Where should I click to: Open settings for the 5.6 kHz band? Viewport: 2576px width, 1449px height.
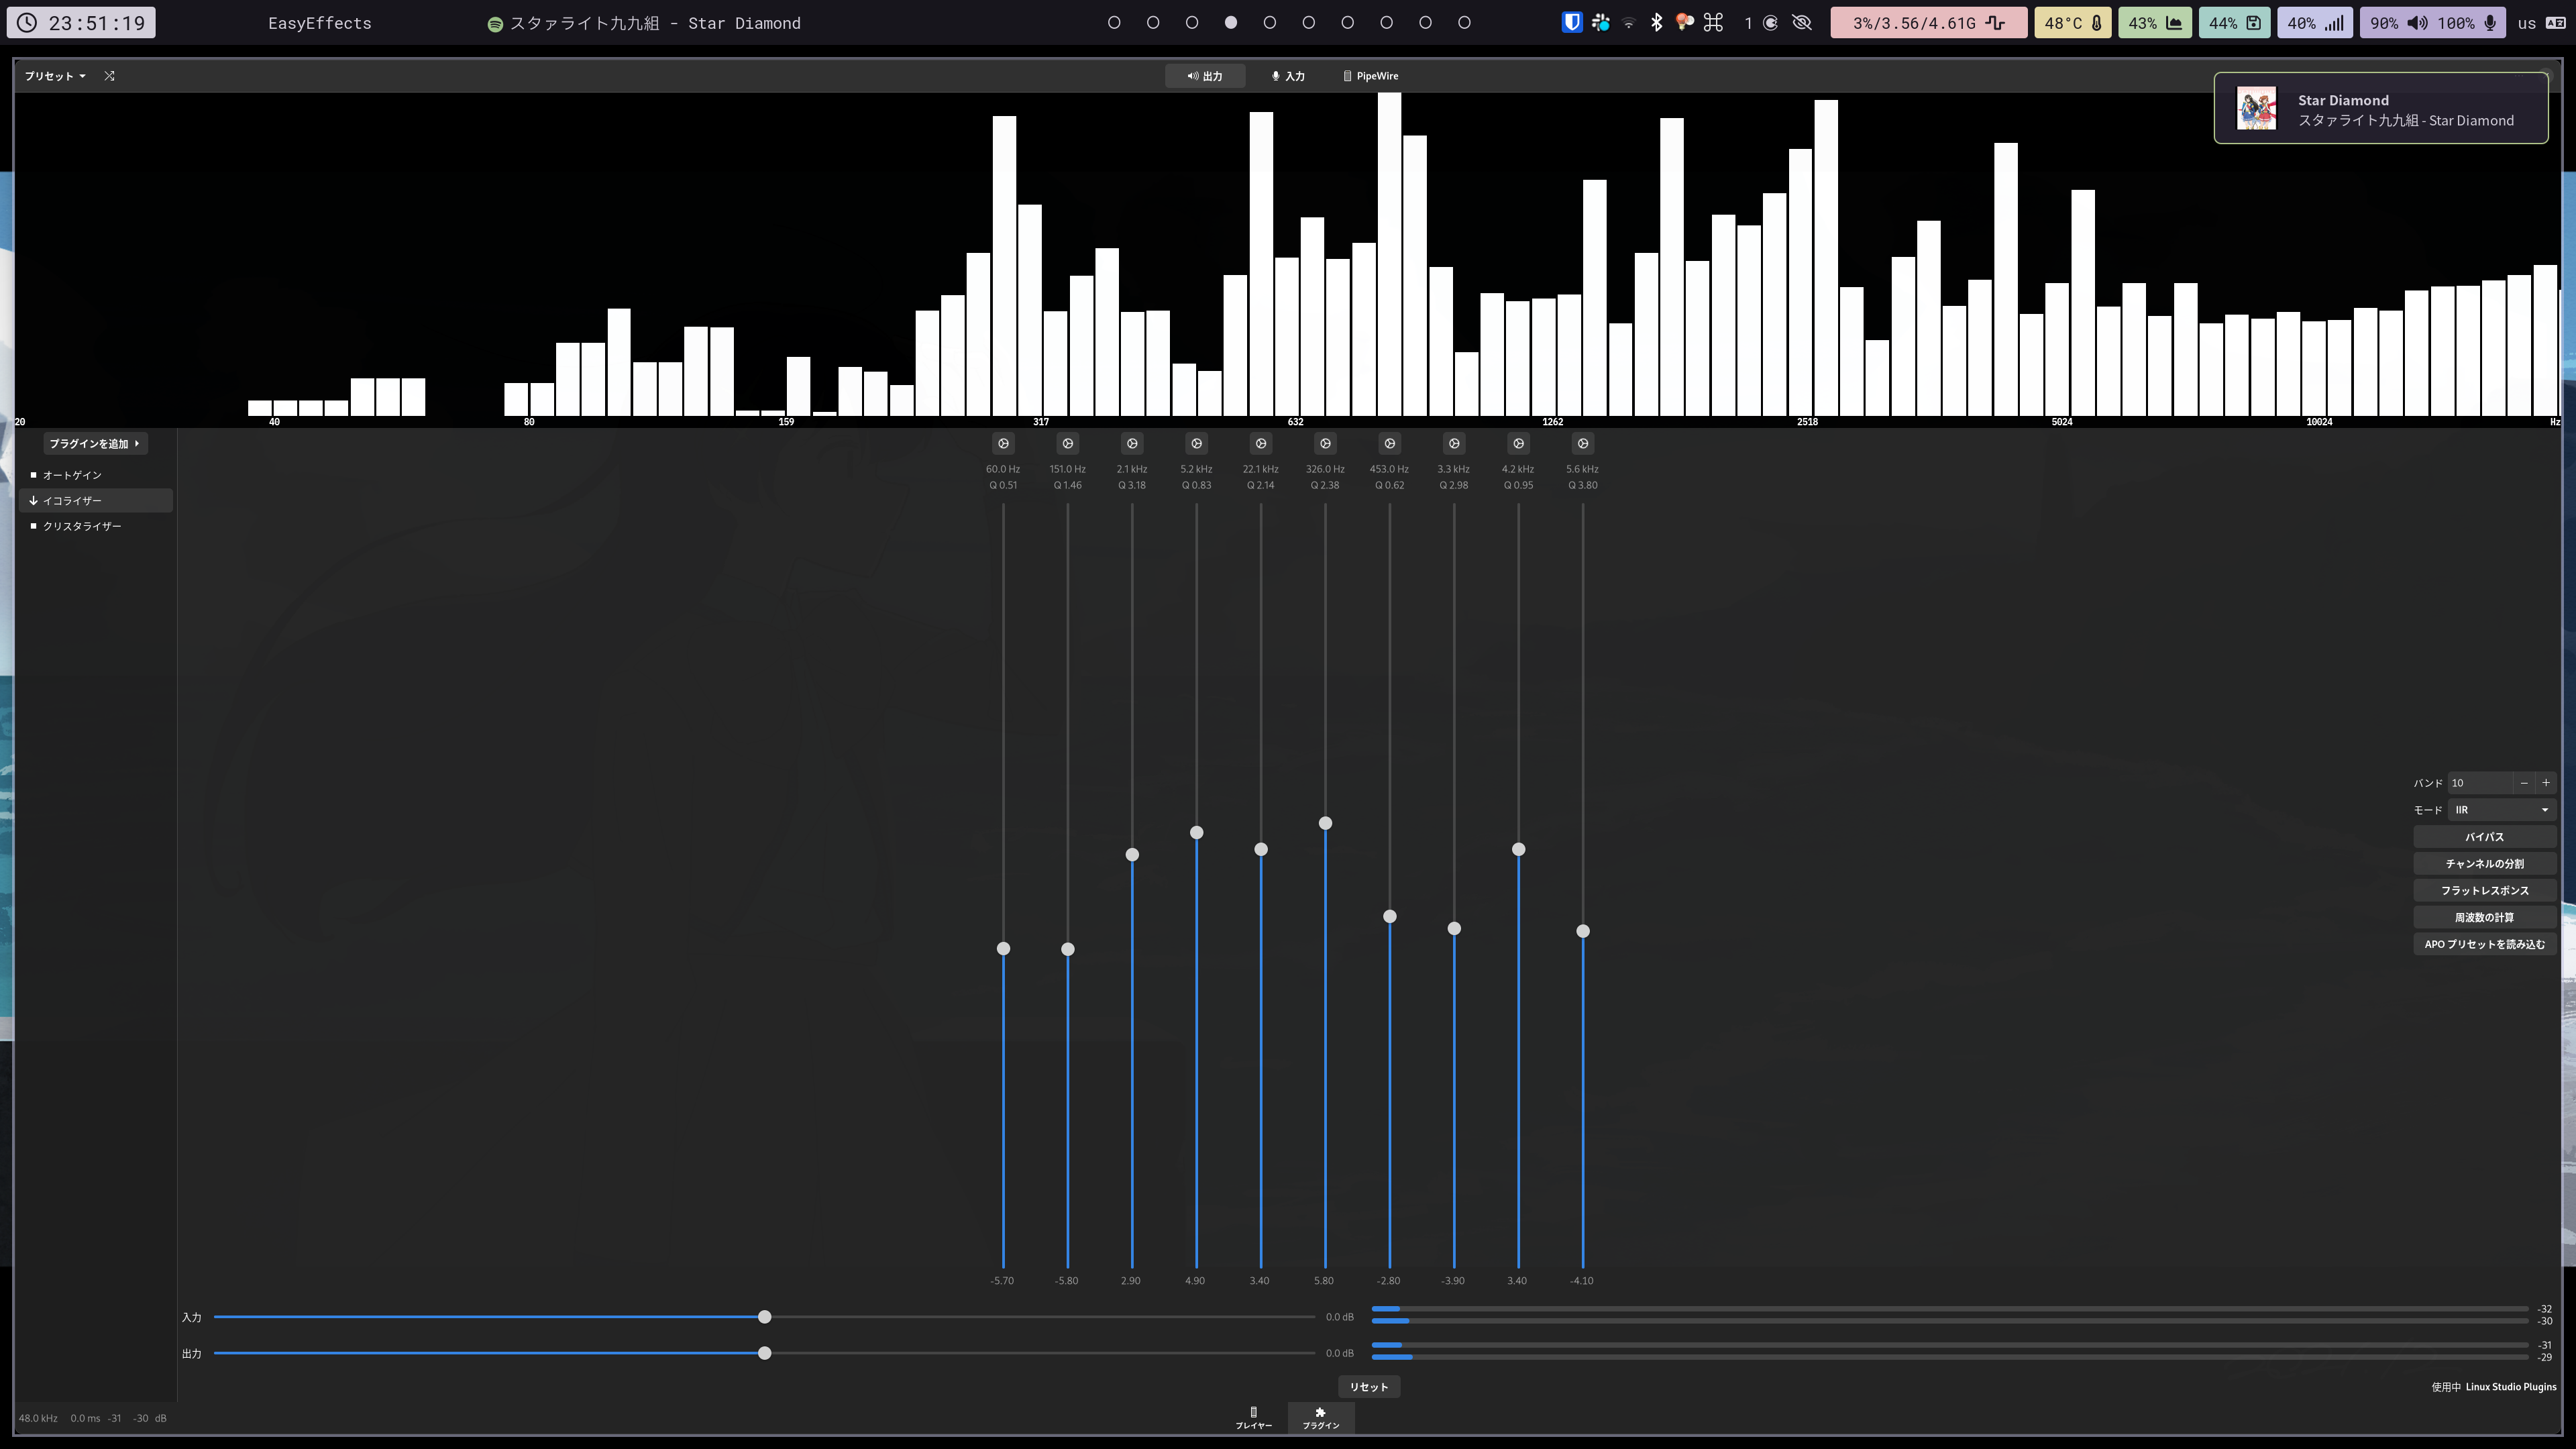point(1582,443)
